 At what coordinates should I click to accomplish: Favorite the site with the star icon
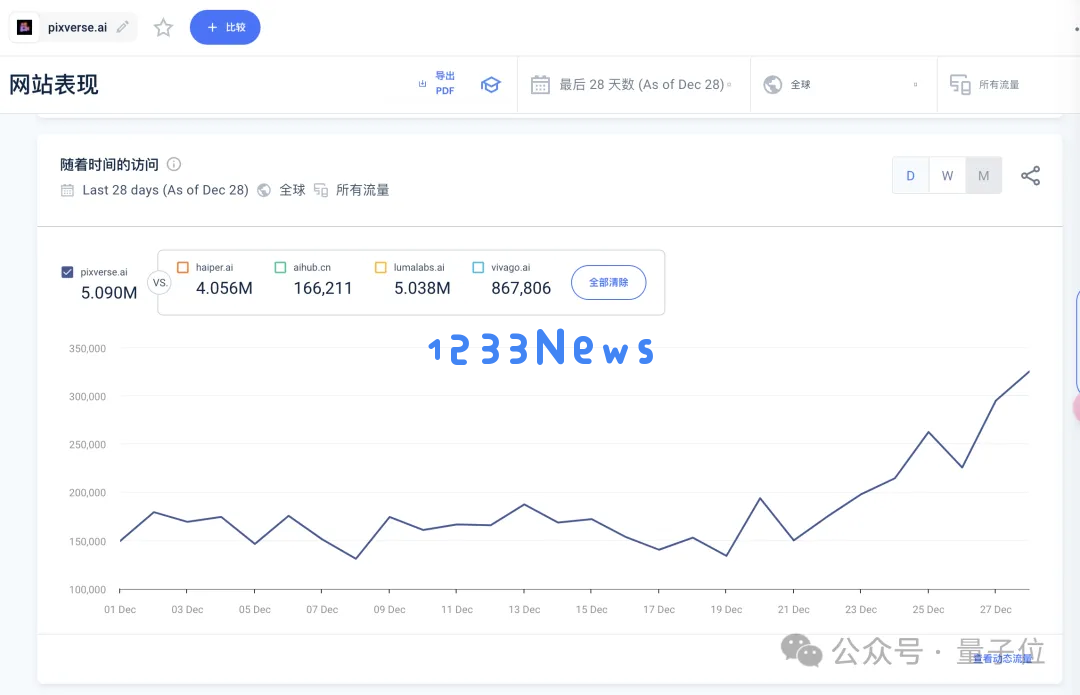click(x=163, y=28)
